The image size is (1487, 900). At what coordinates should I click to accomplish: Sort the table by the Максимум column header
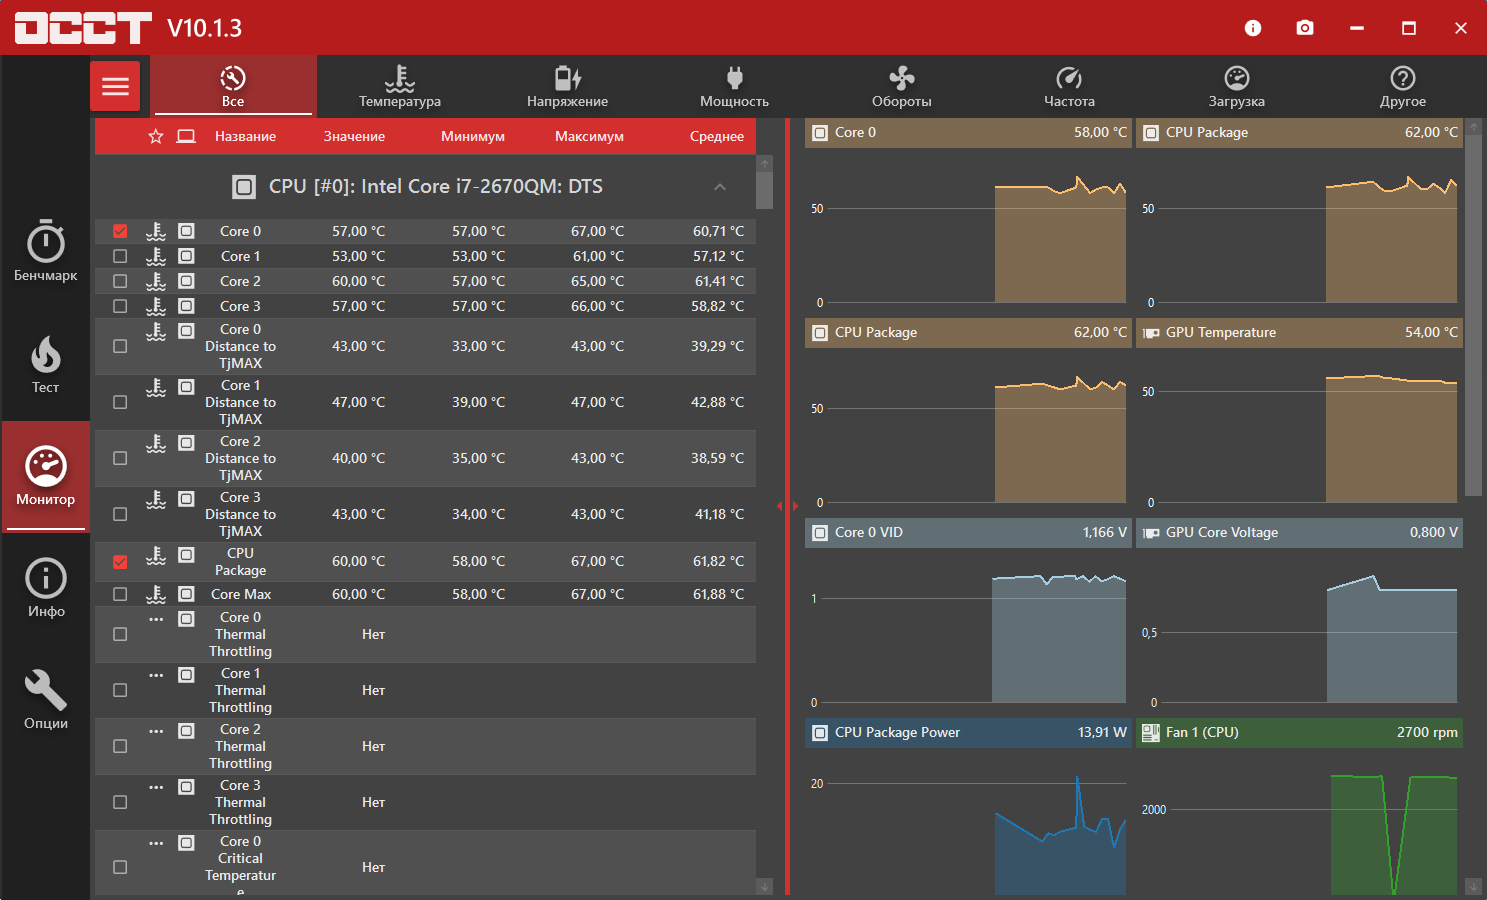click(589, 136)
